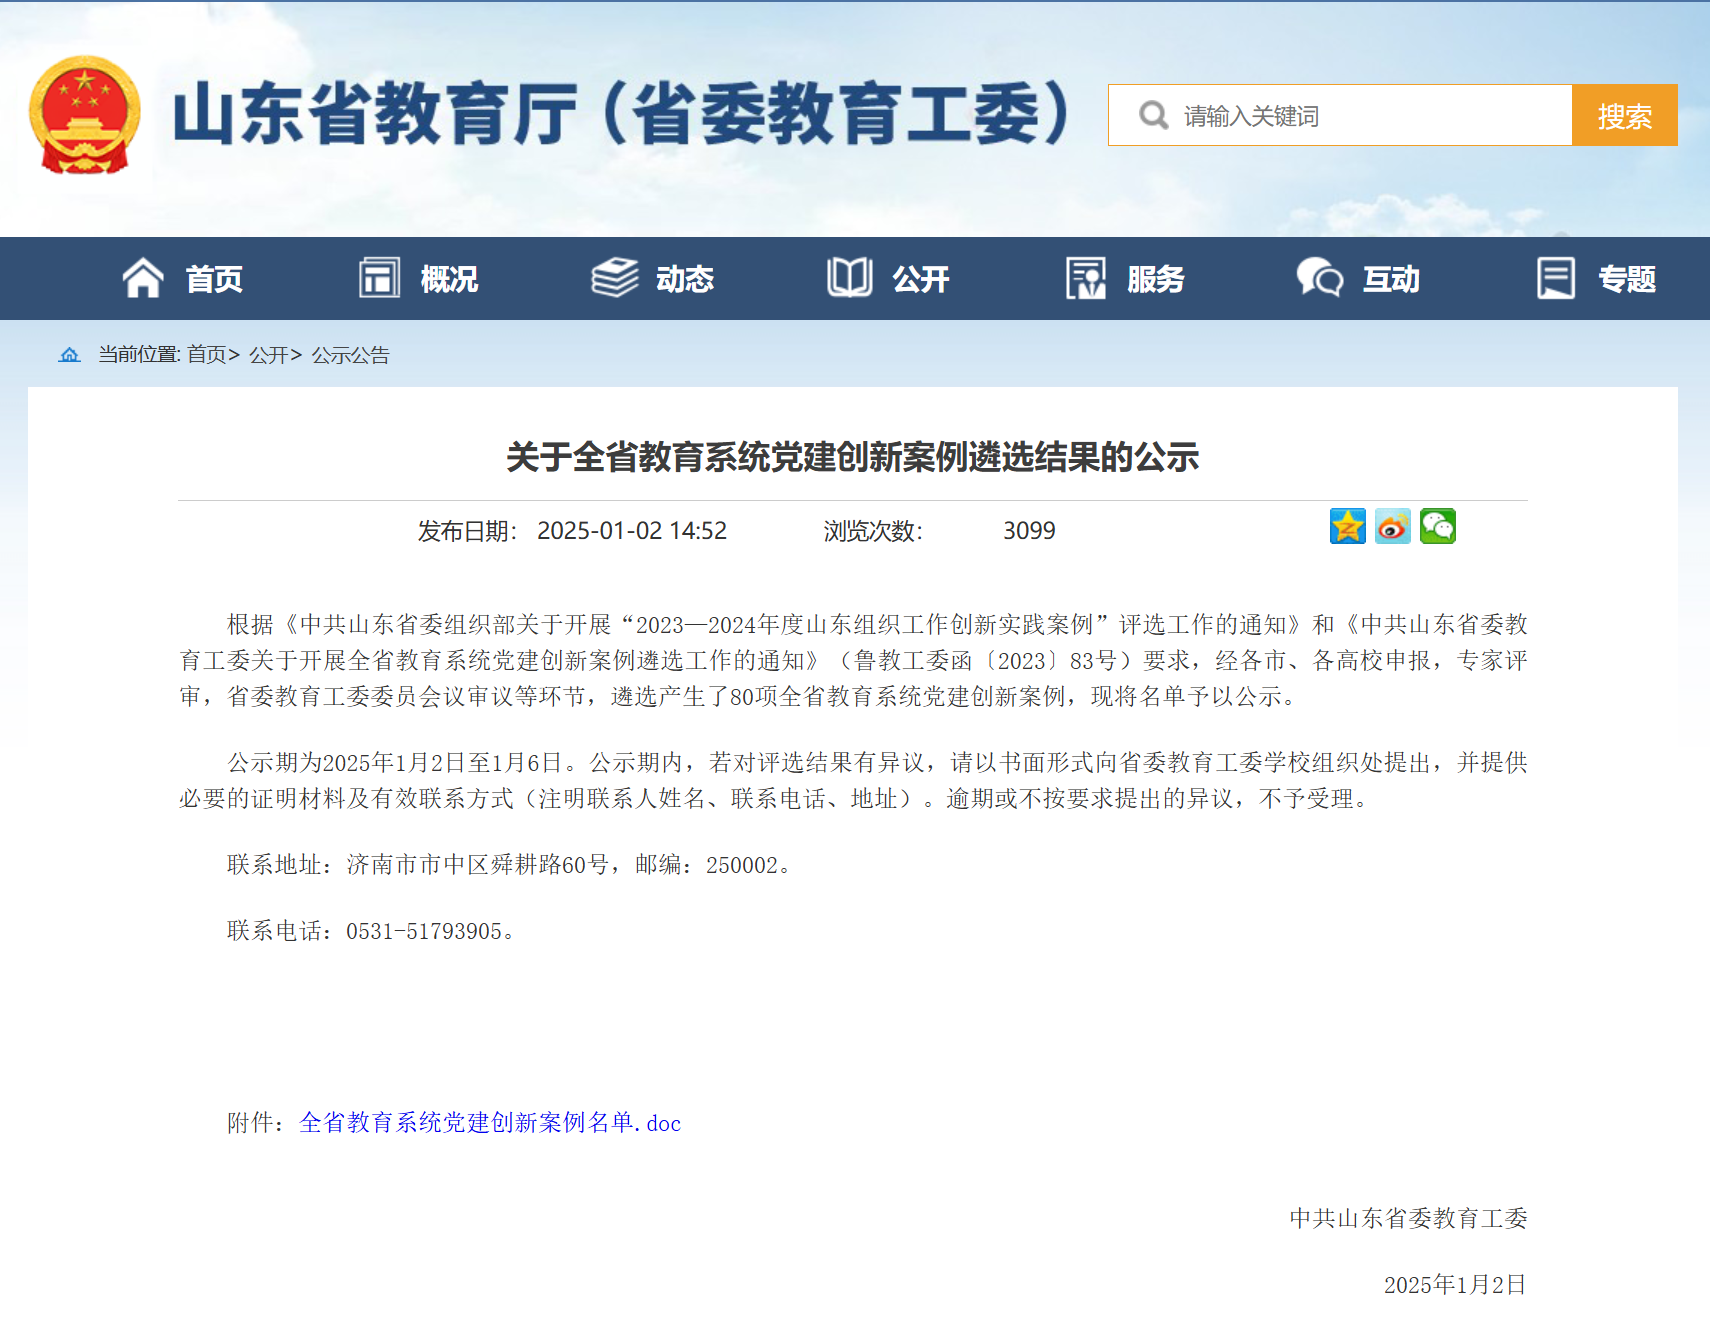Click the phone number 0531-51793905
Image resolution: width=1710 pixels, height=1340 pixels.
point(424,931)
